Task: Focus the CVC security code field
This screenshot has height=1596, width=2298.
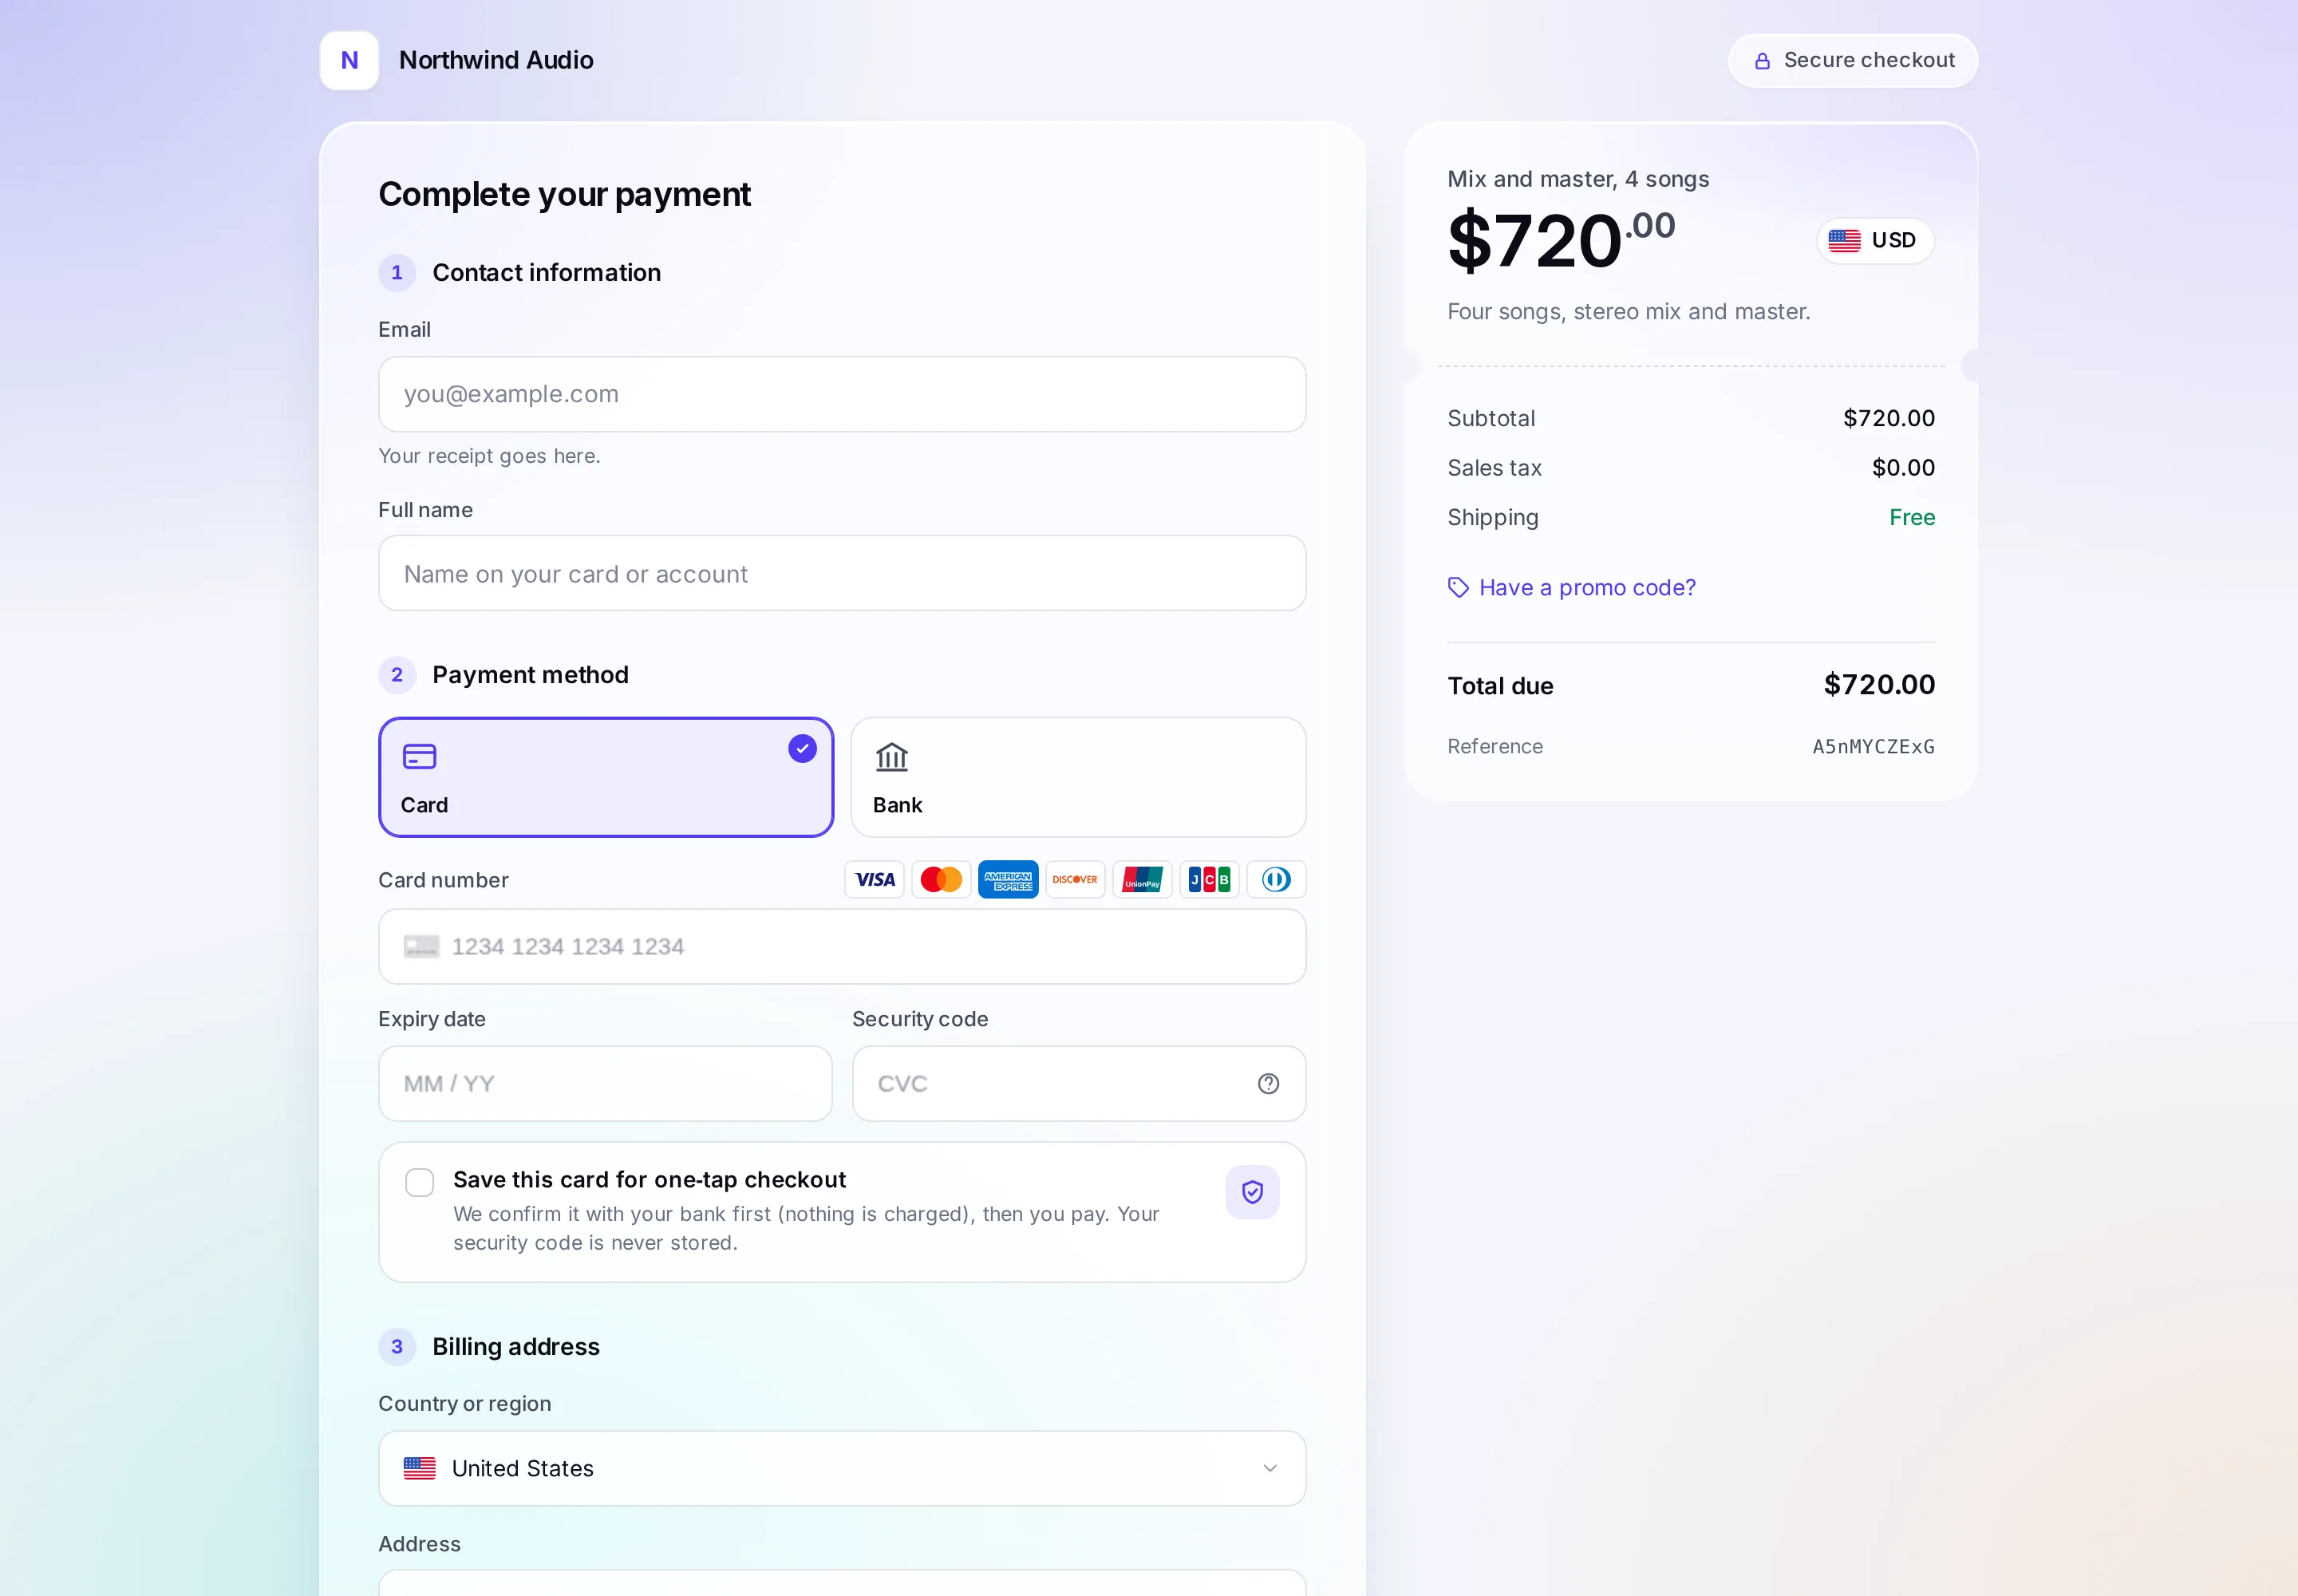Action: click(1078, 1084)
